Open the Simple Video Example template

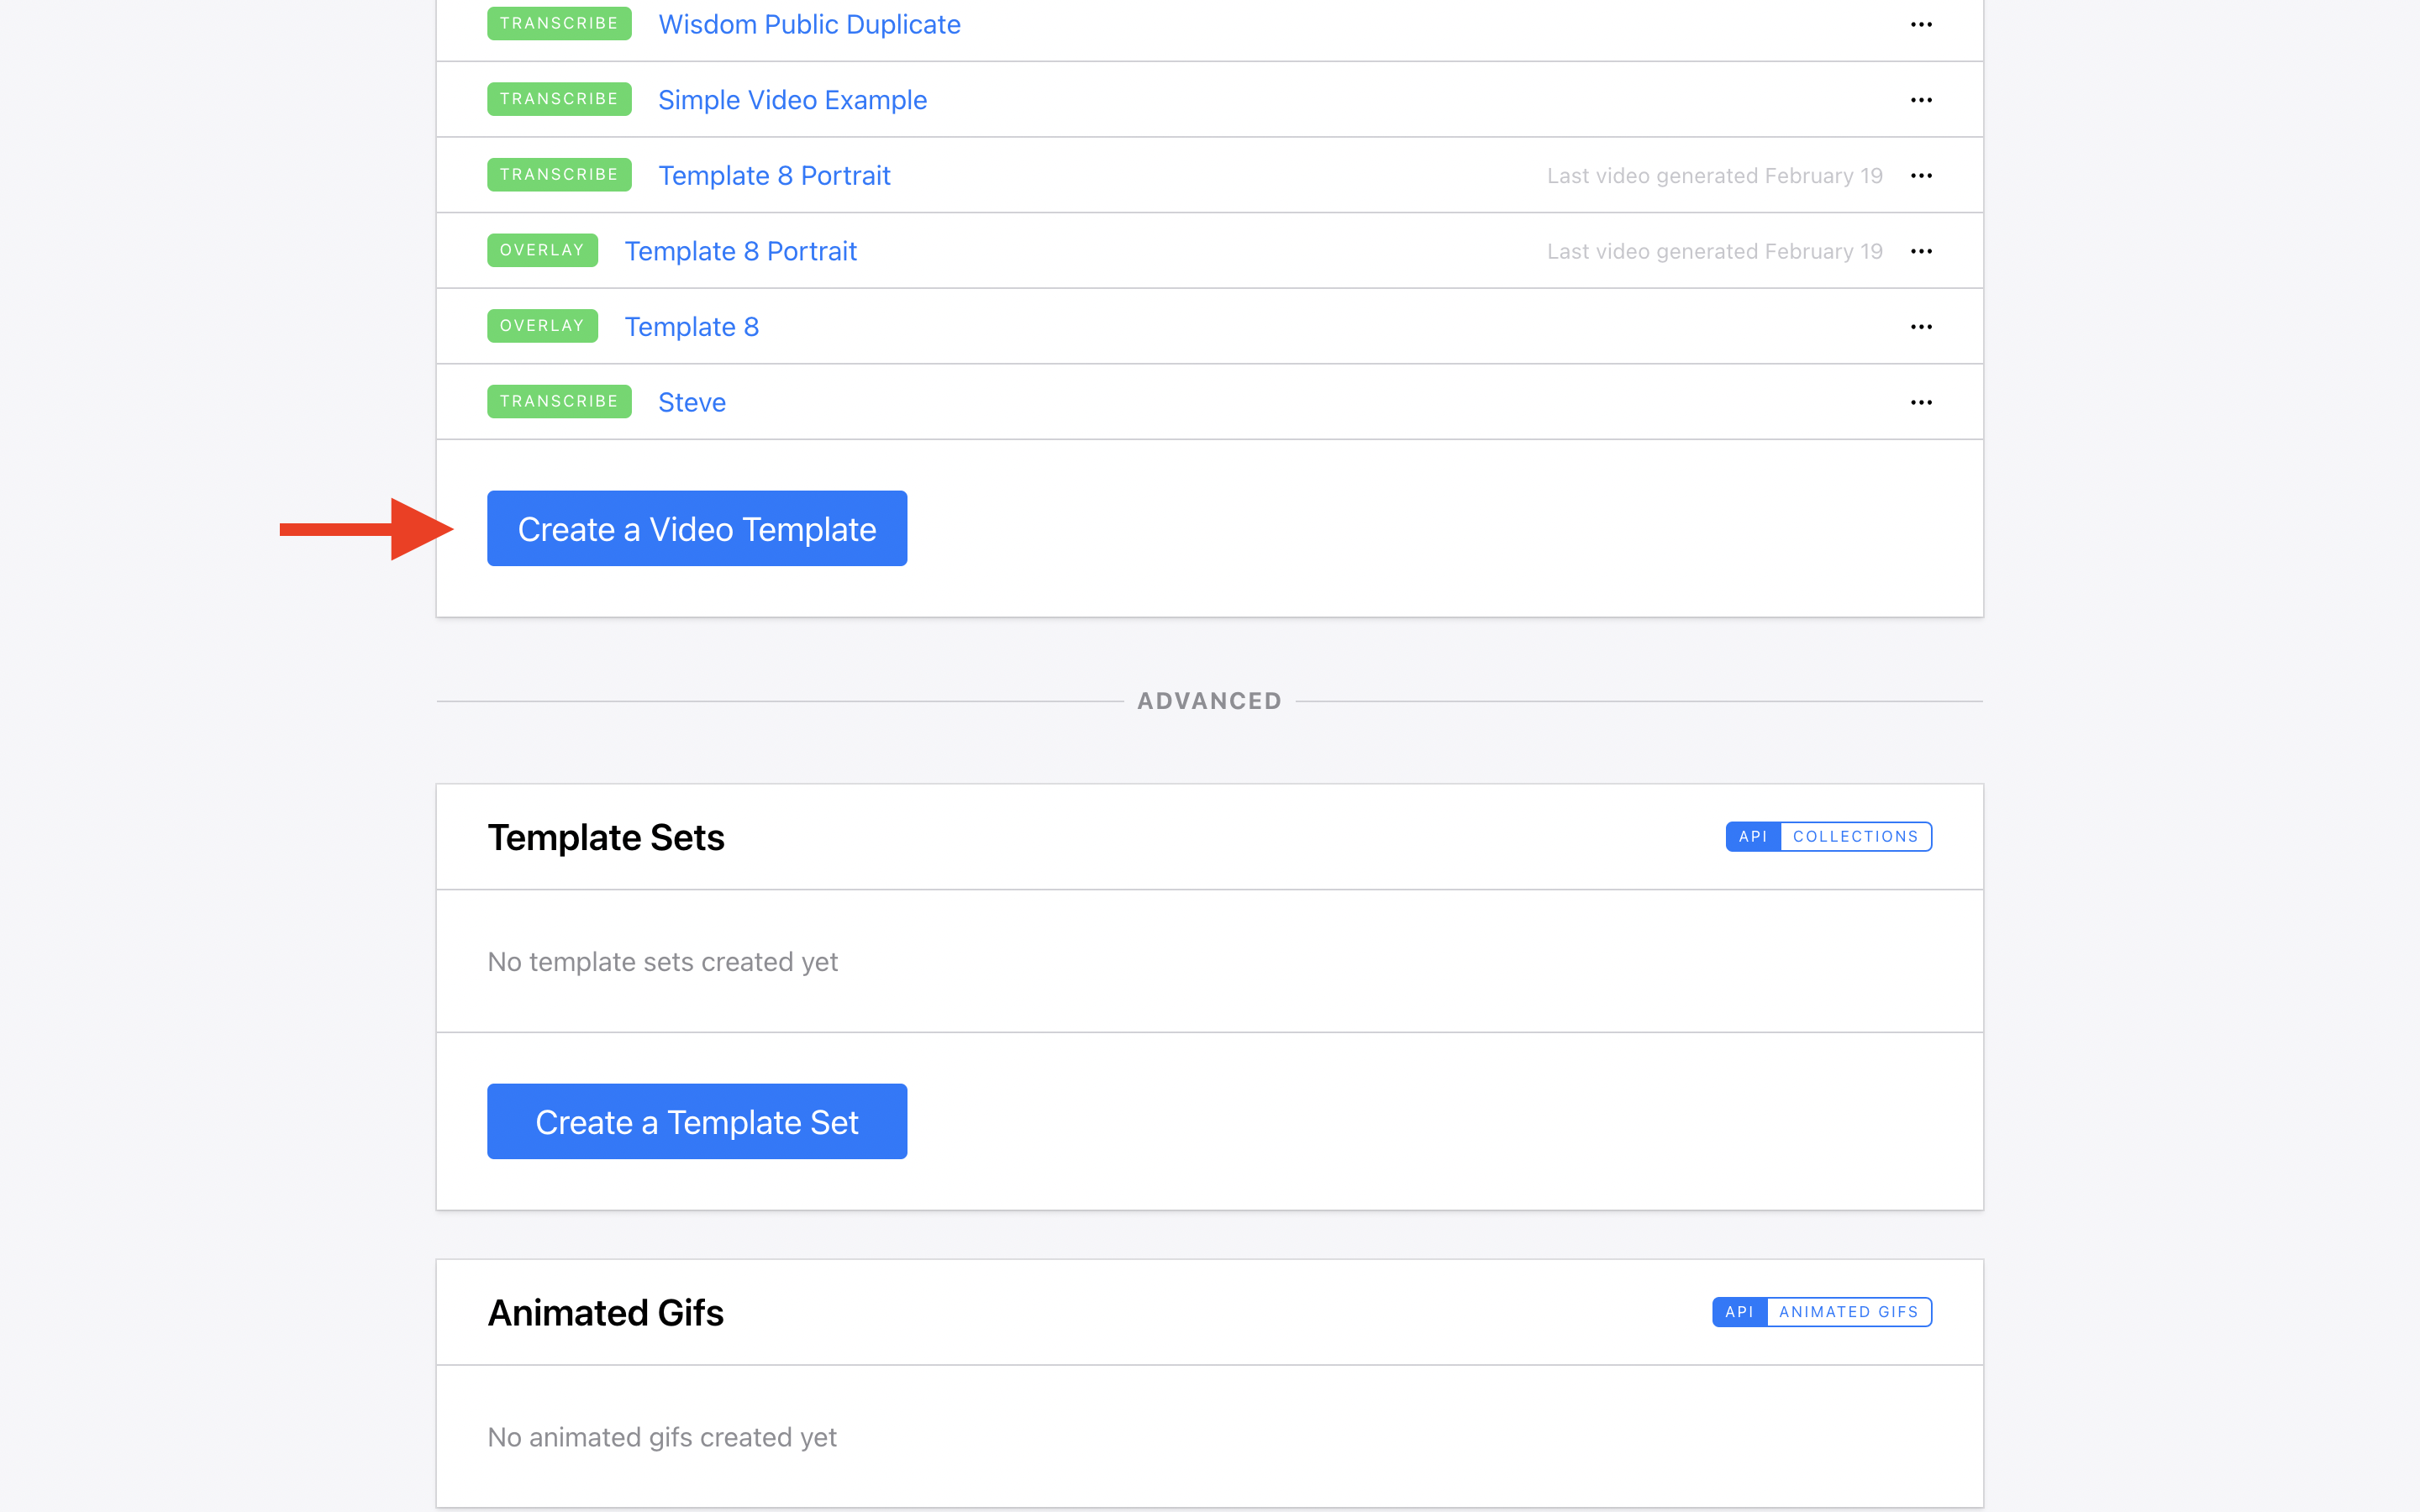point(792,100)
